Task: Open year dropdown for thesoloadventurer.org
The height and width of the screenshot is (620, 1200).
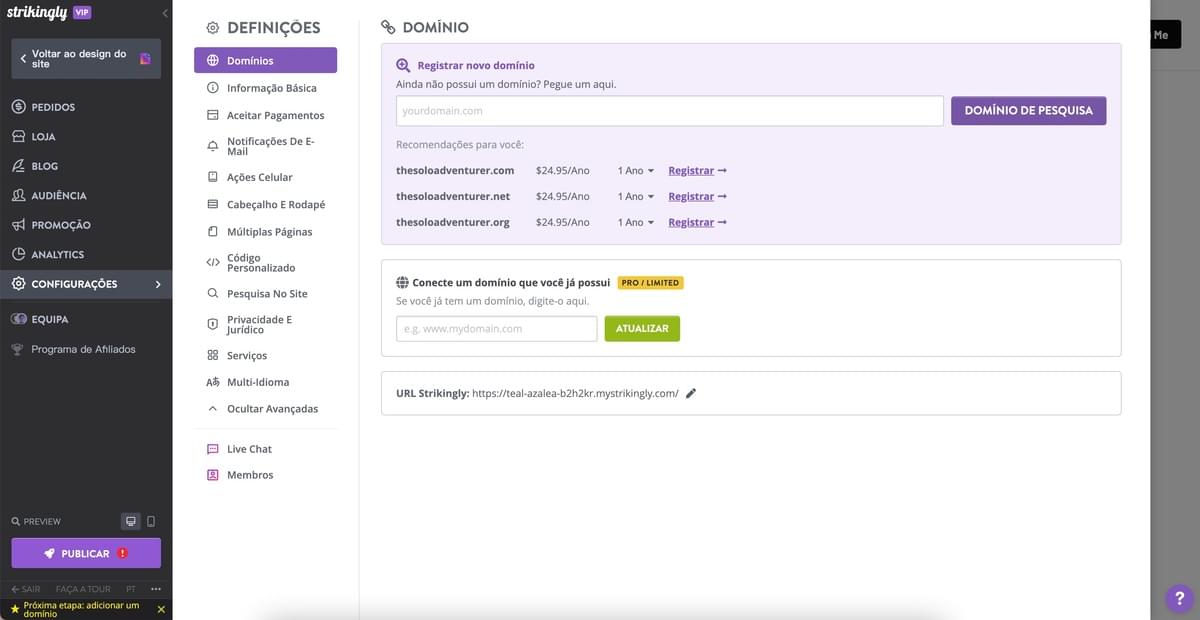Action: (636, 222)
